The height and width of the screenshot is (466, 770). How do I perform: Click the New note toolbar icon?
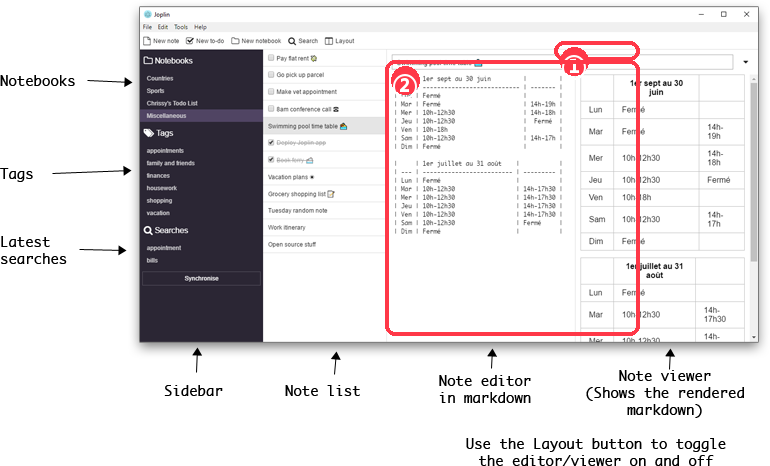(147, 41)
